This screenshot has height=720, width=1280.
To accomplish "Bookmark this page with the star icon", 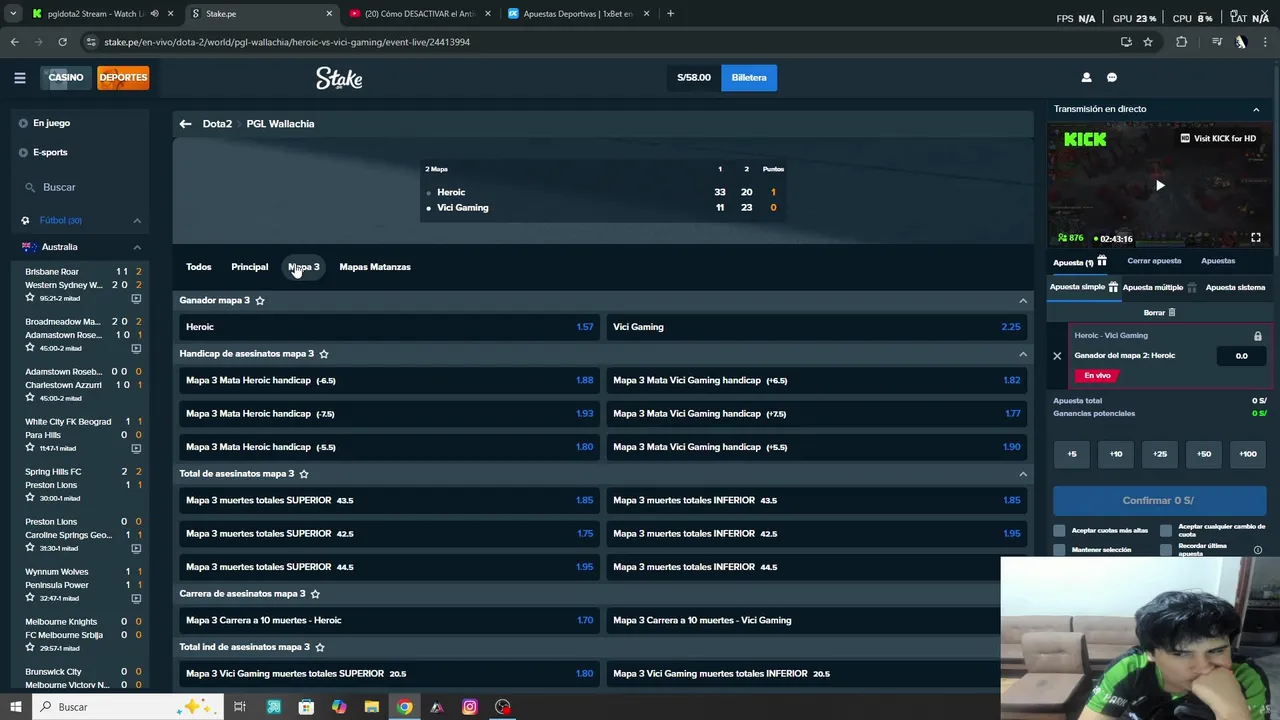I will 1148,42.
